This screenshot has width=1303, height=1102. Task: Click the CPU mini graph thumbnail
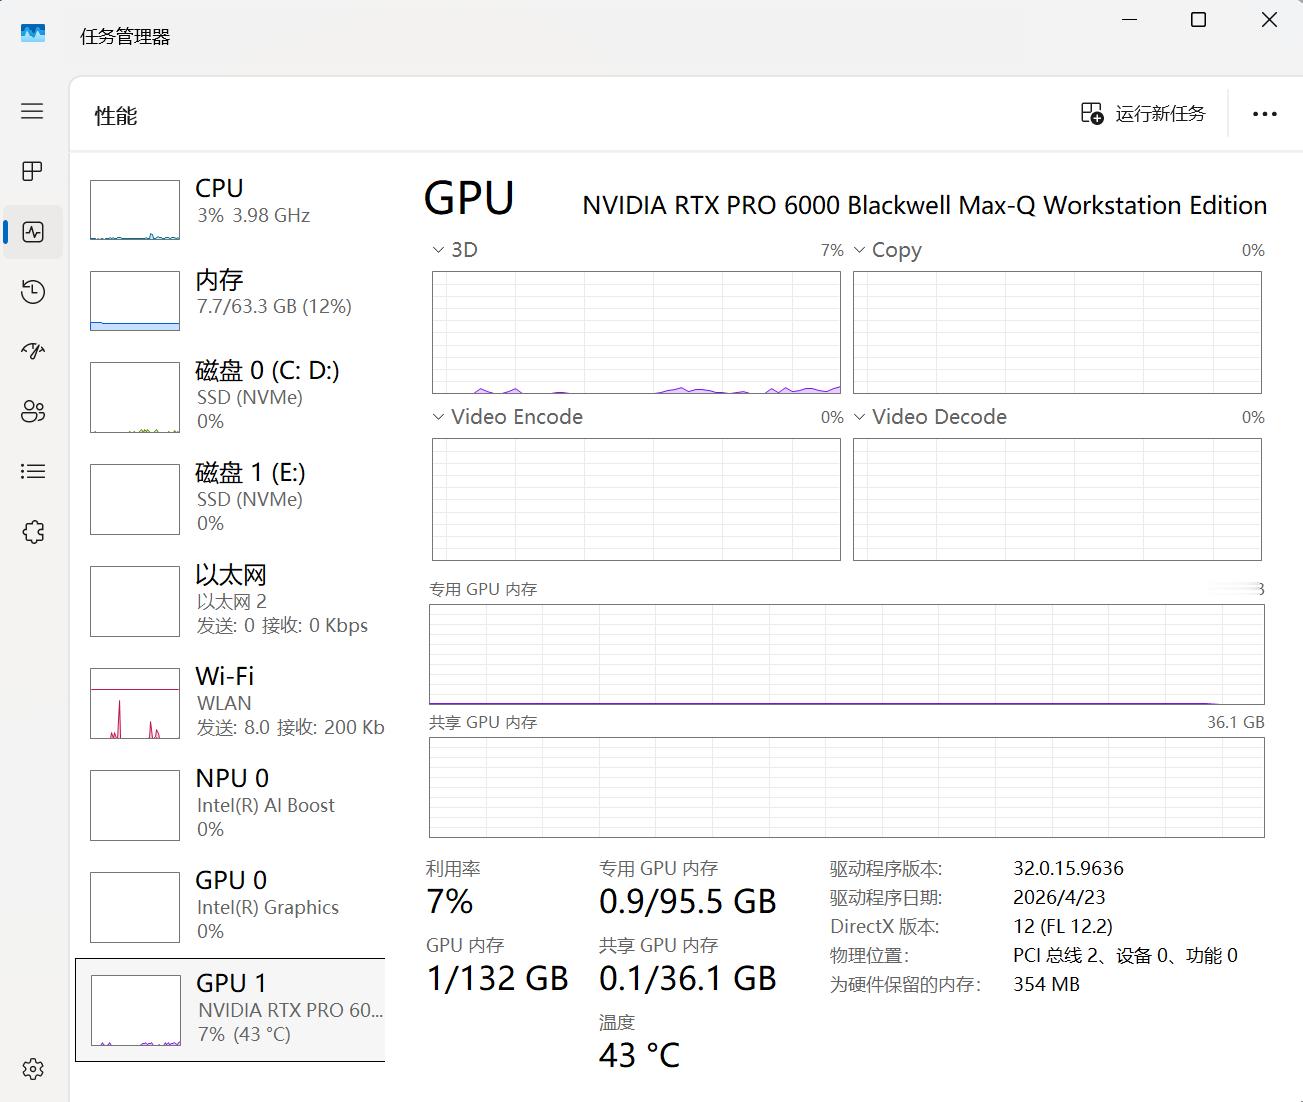point(135,210)
